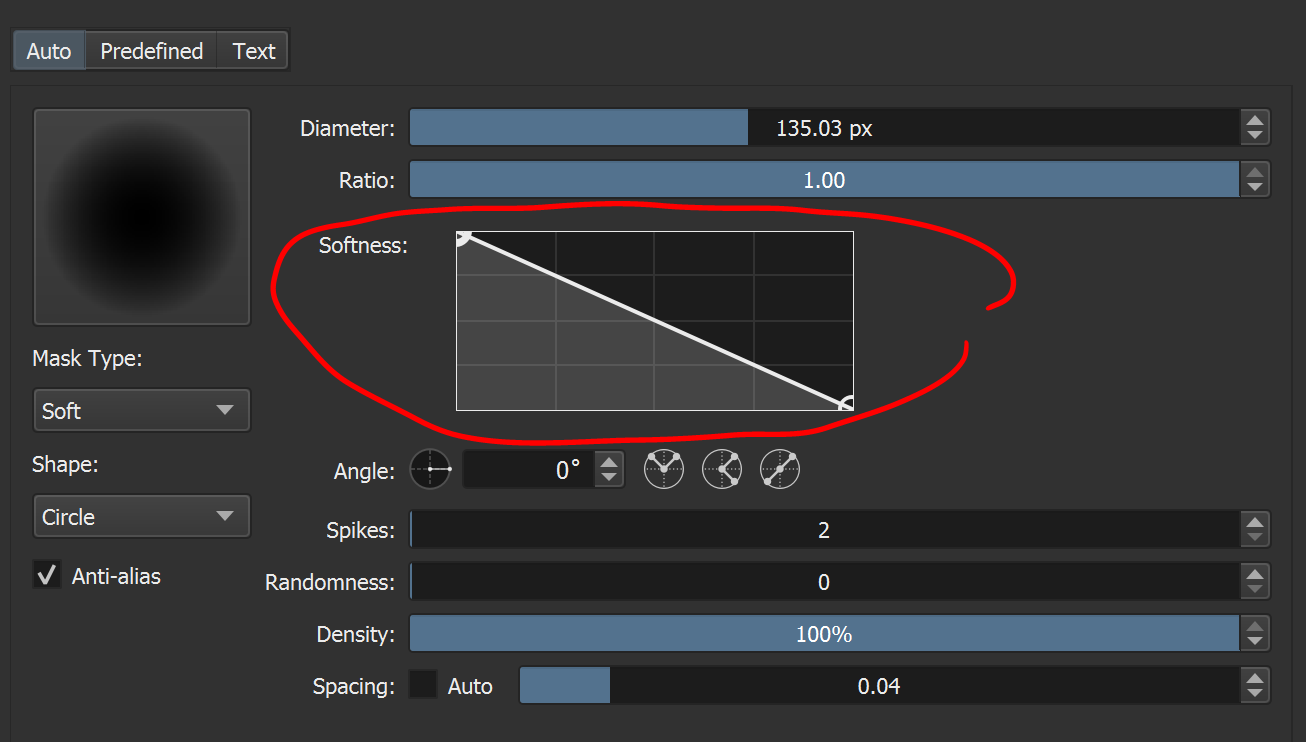1306x742 pixels.
Task: Decrease Spikes using its down arrow
Action: point(1255,539)
